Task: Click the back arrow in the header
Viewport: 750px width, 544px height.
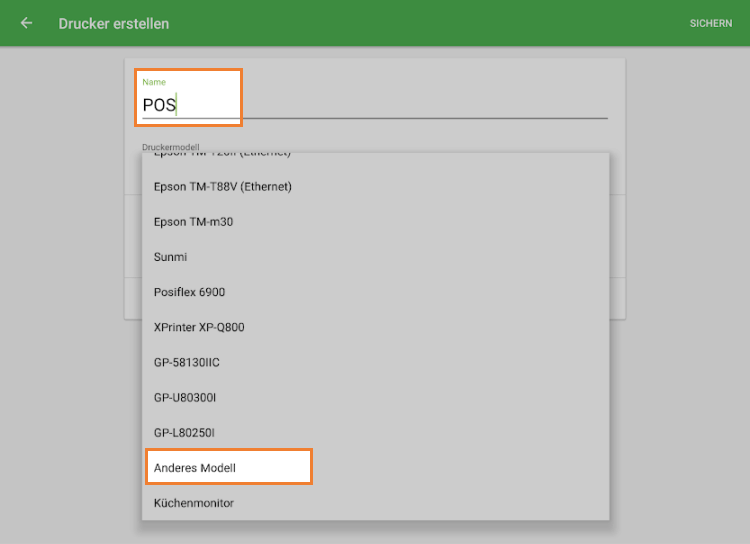Action: pos(26,23)
